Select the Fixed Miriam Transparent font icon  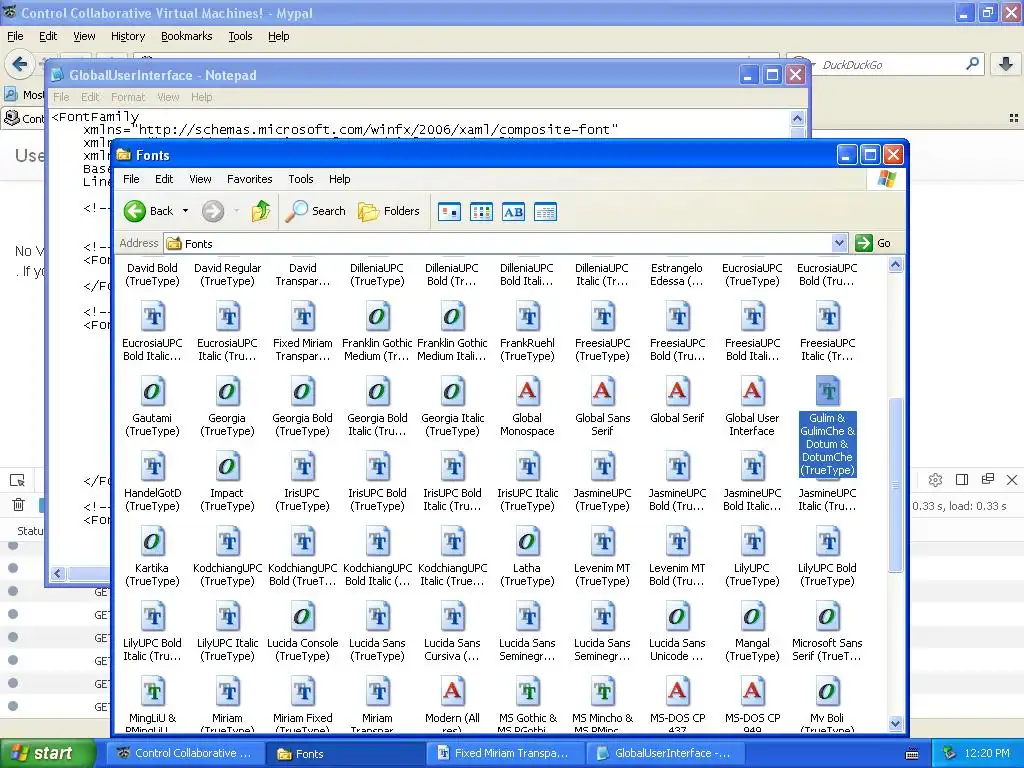tap(302, 315)
